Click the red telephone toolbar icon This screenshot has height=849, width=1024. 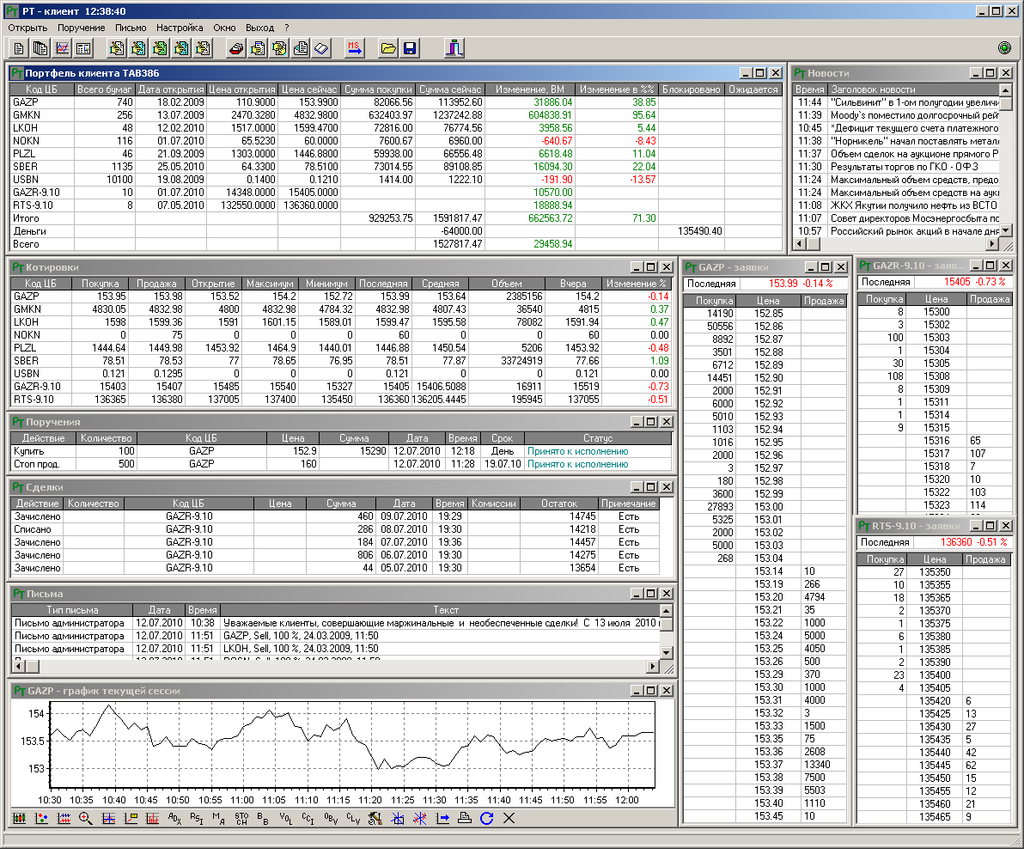point(237,48)
